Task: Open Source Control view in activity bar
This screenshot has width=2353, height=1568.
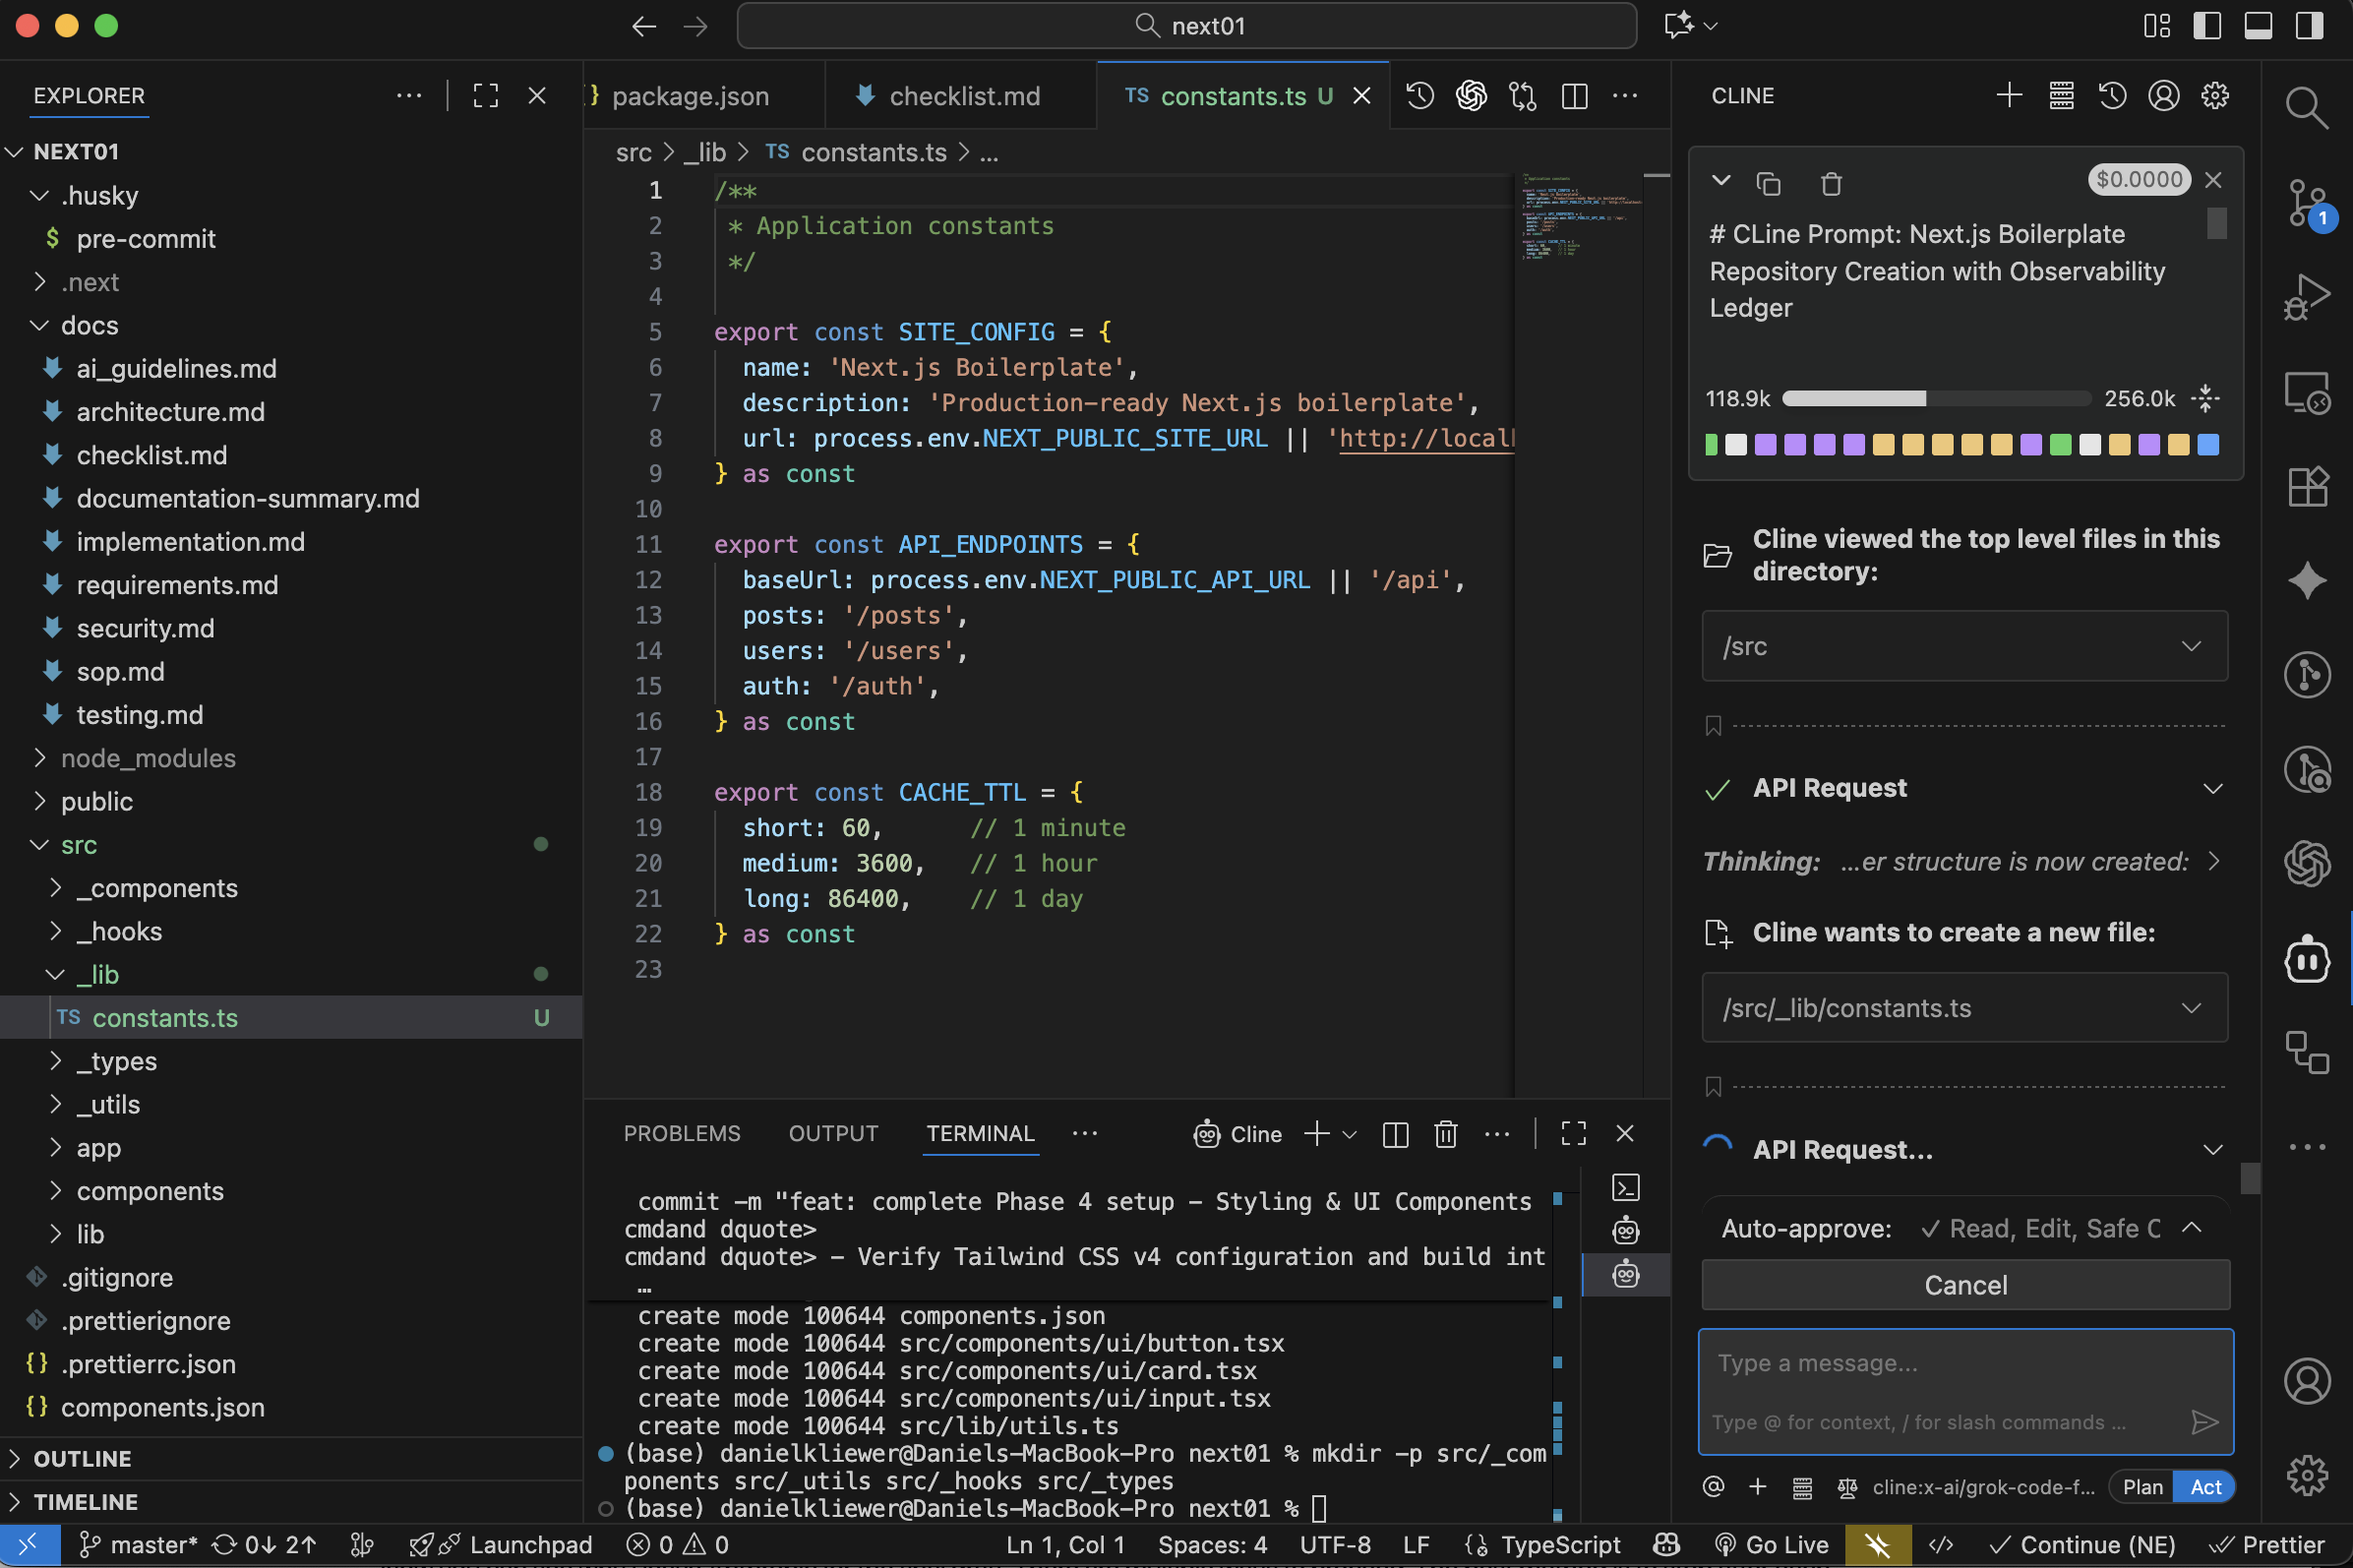Action: tap(2306, 203)
